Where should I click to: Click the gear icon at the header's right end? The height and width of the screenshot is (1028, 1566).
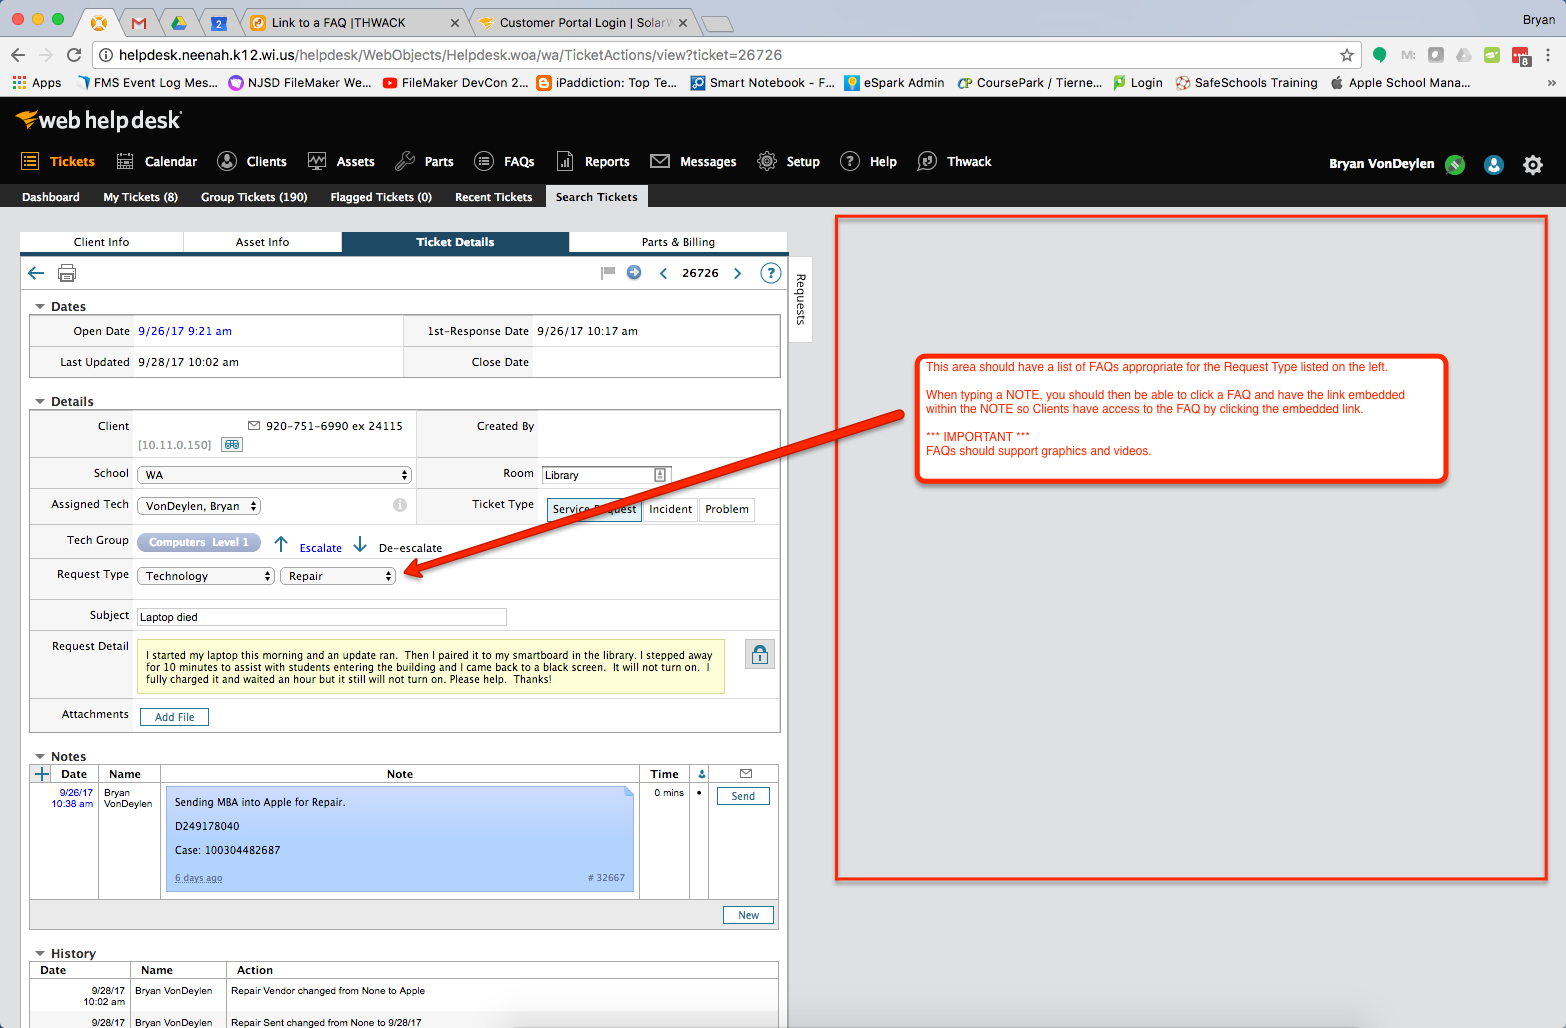[1533, 165]
